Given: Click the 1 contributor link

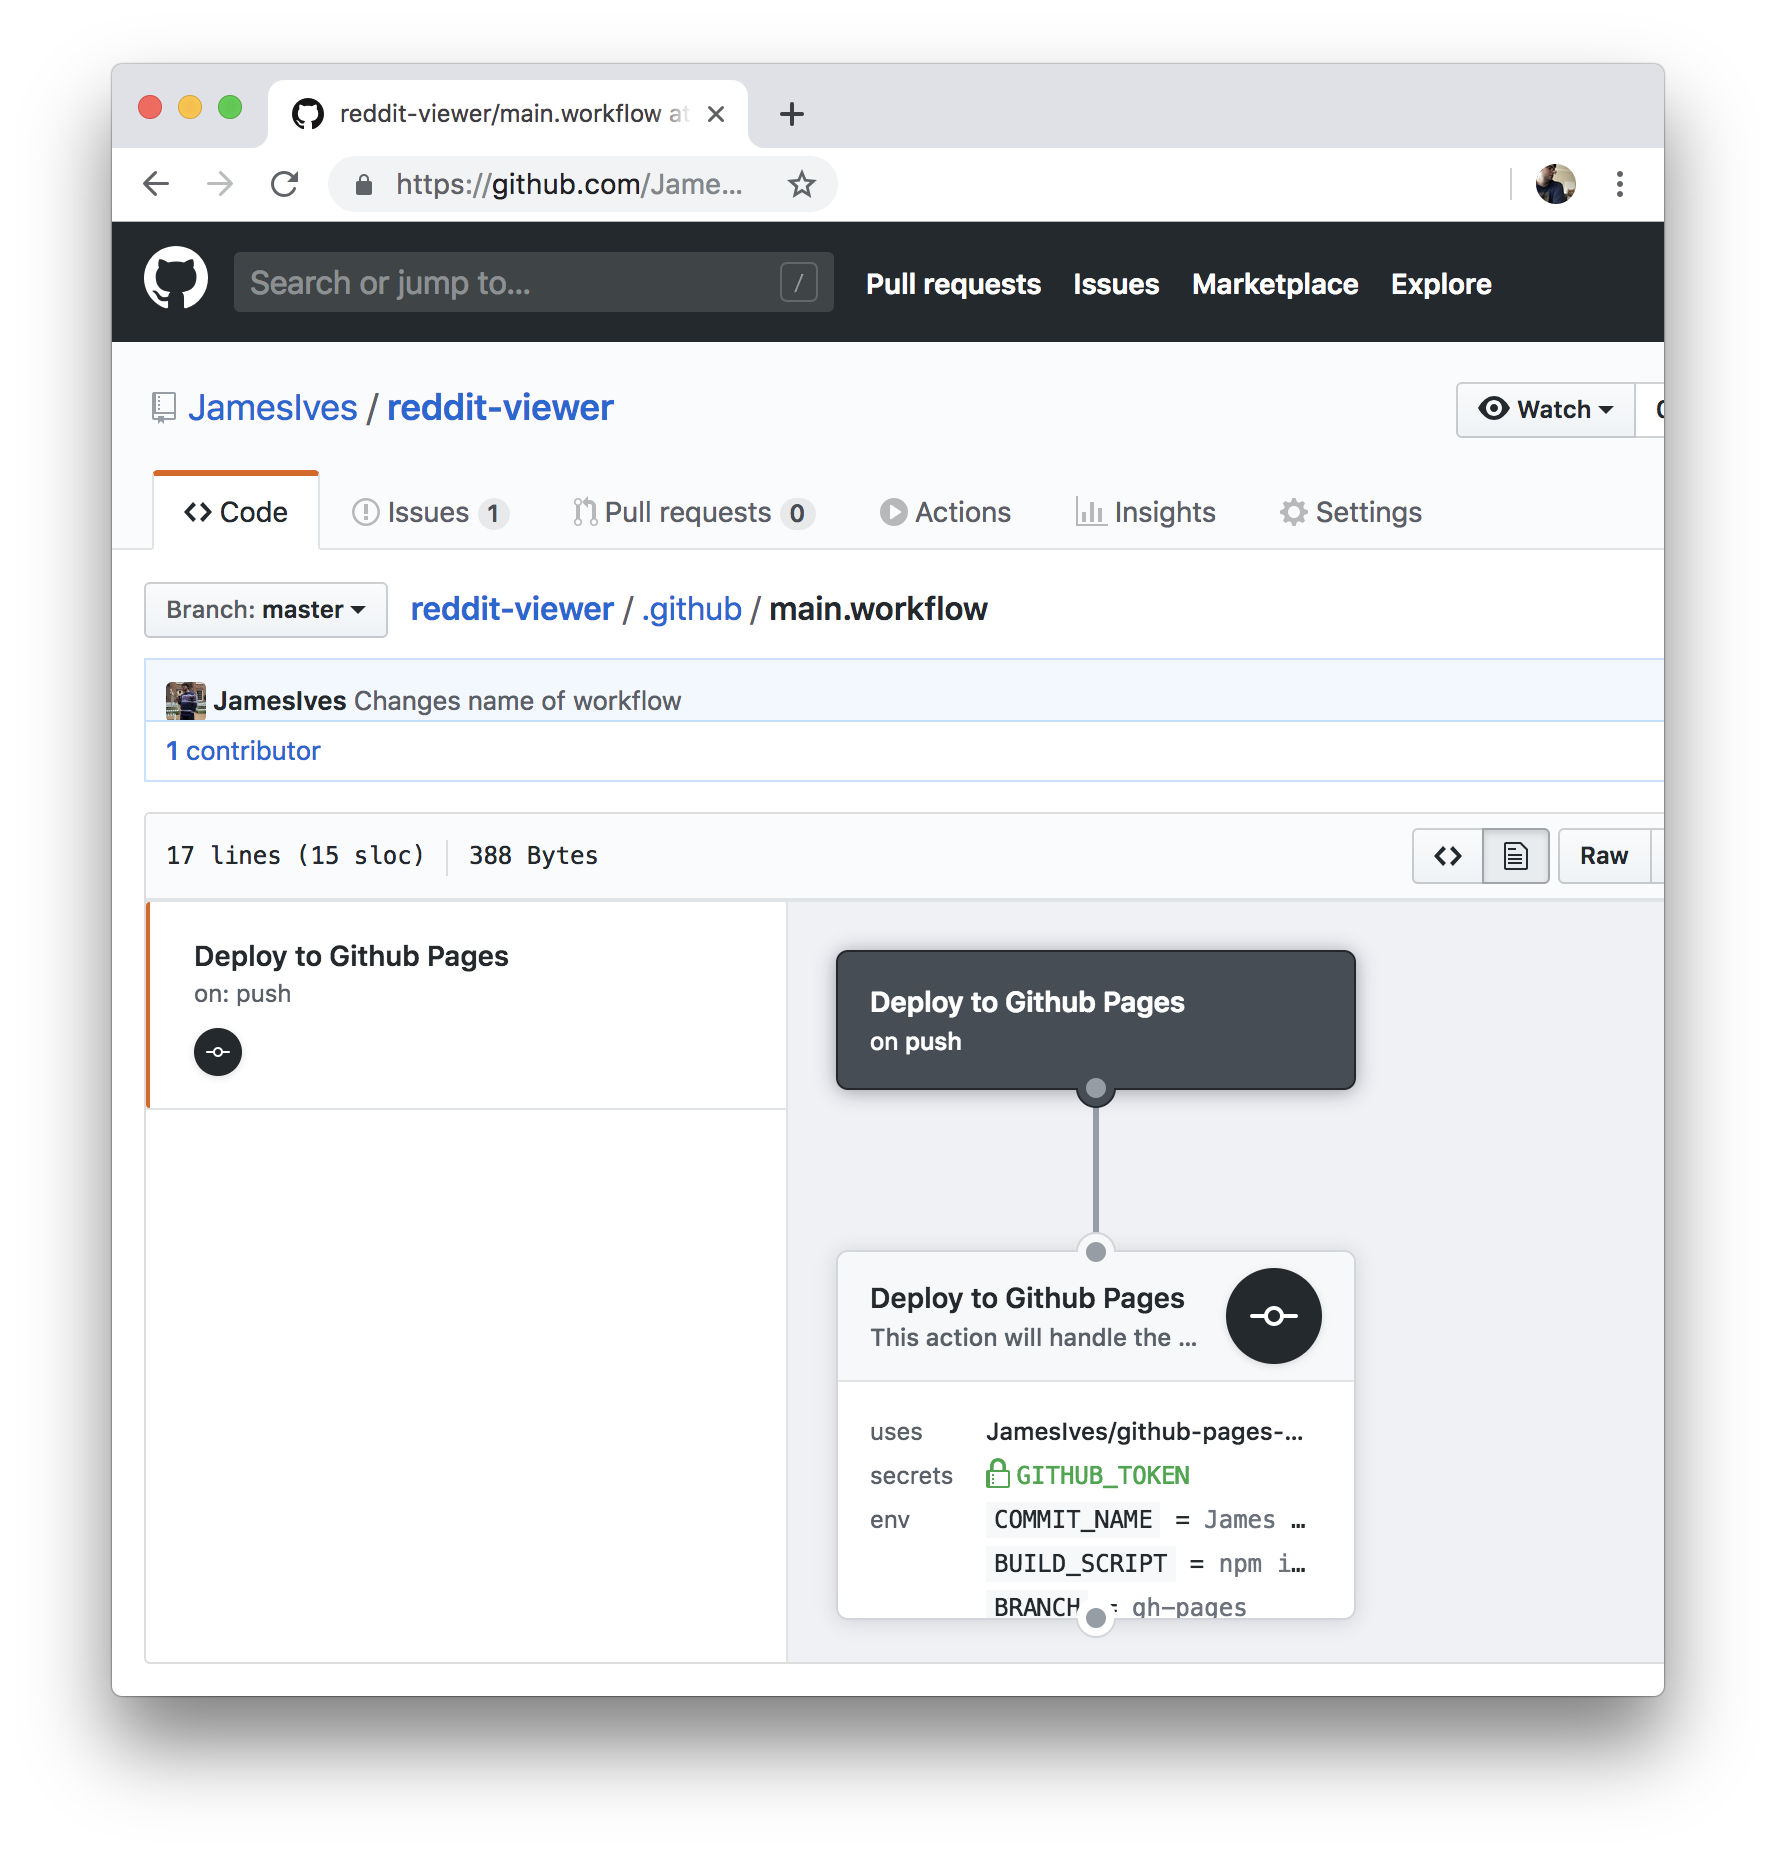Looking at the screenshot, I should [x=243, y=751].
